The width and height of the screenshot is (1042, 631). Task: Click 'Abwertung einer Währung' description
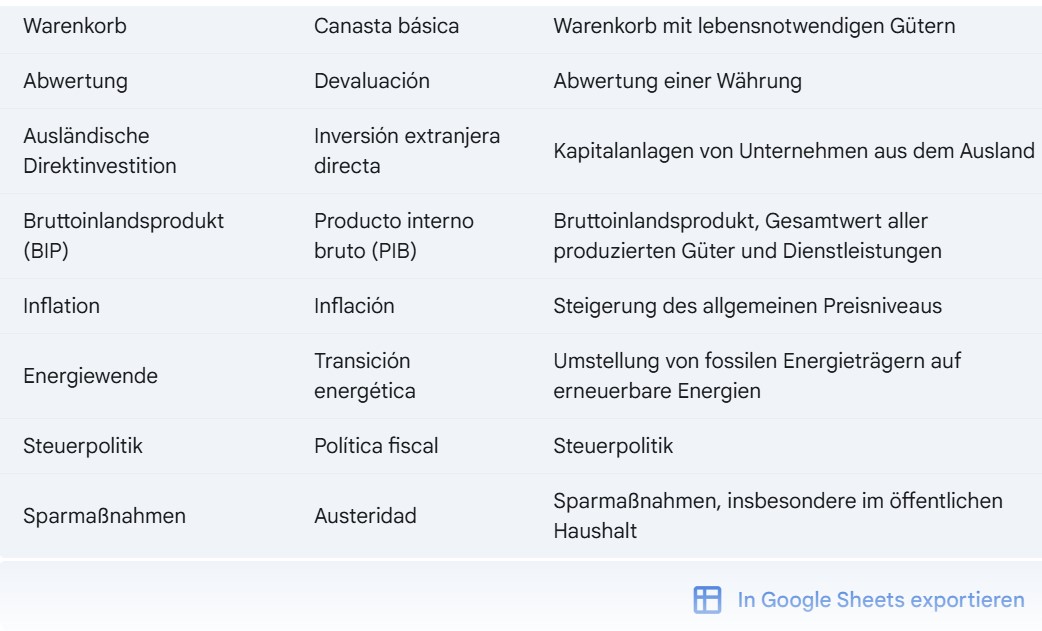tap(677, 81)
